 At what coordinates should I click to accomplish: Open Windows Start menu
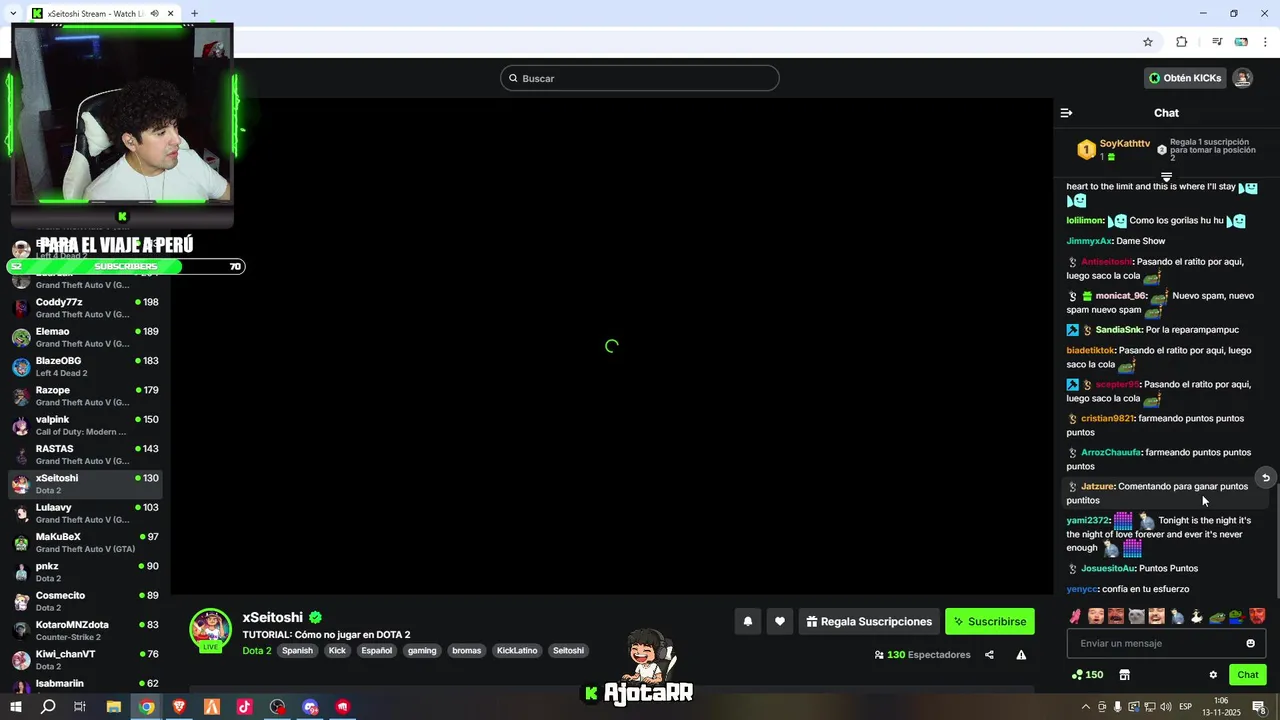[x=15, y=707]
